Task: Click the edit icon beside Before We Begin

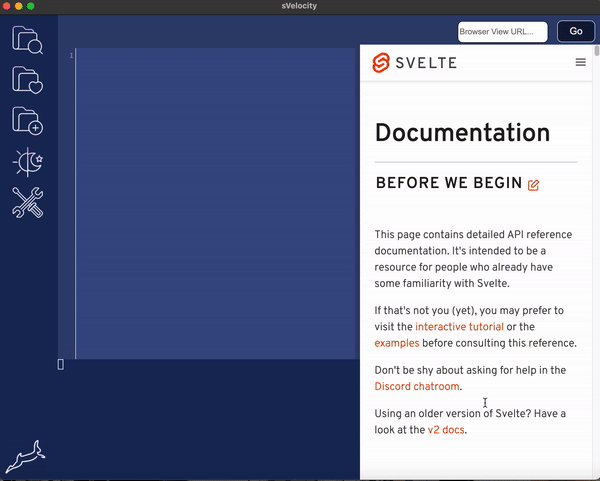Action: (533, 185)
